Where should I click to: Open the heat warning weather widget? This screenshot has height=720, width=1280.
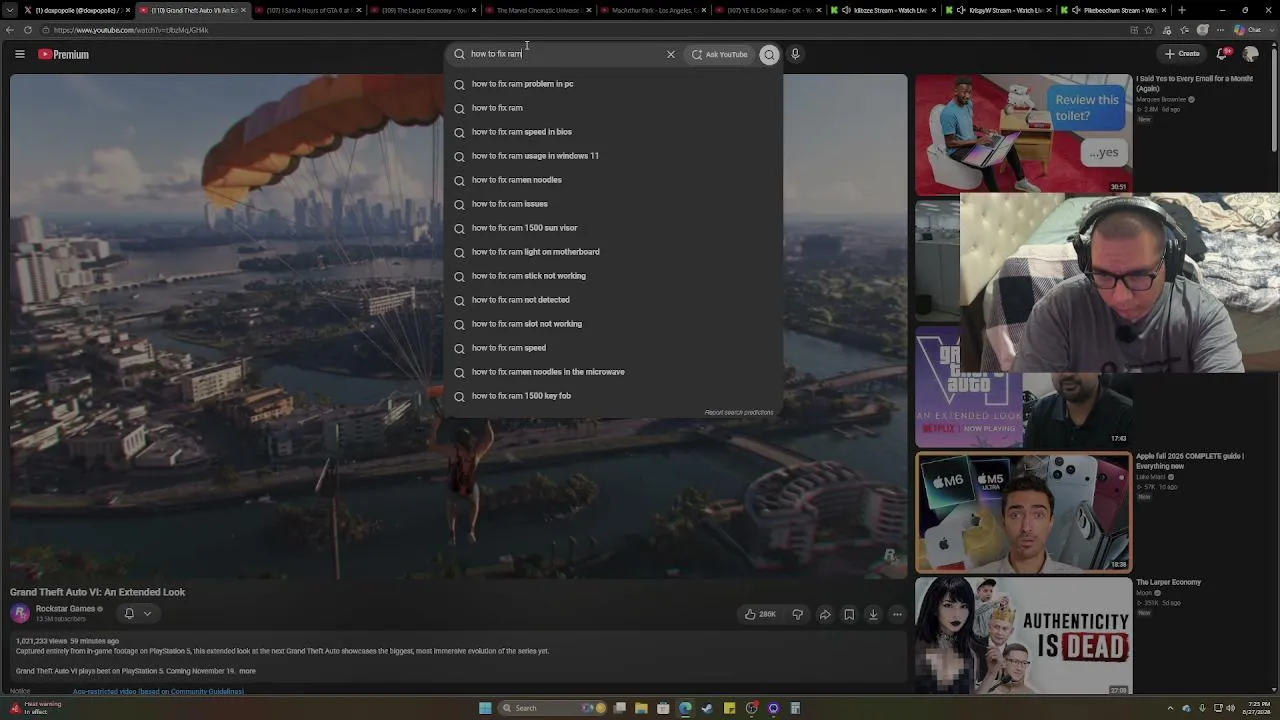coord(35,708)
